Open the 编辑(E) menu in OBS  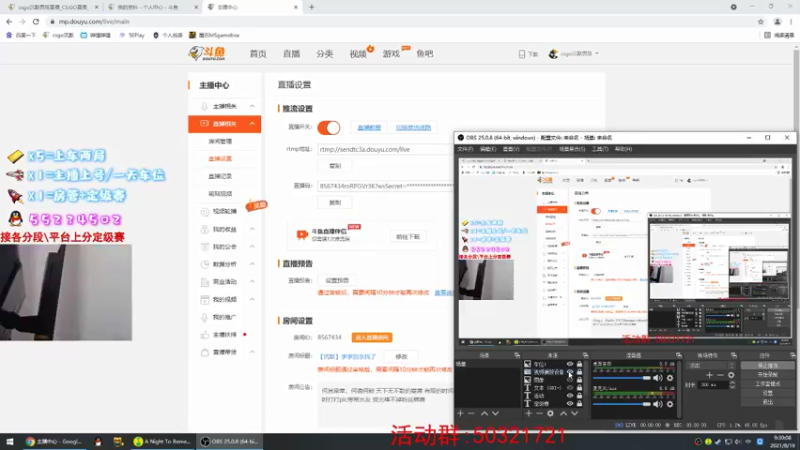click(488, 149)
